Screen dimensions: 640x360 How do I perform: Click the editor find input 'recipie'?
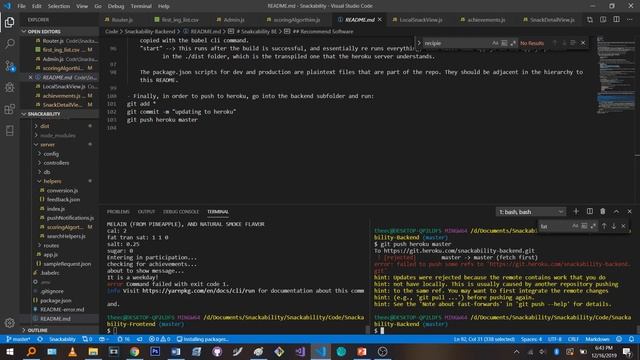[x=456, y=43]
